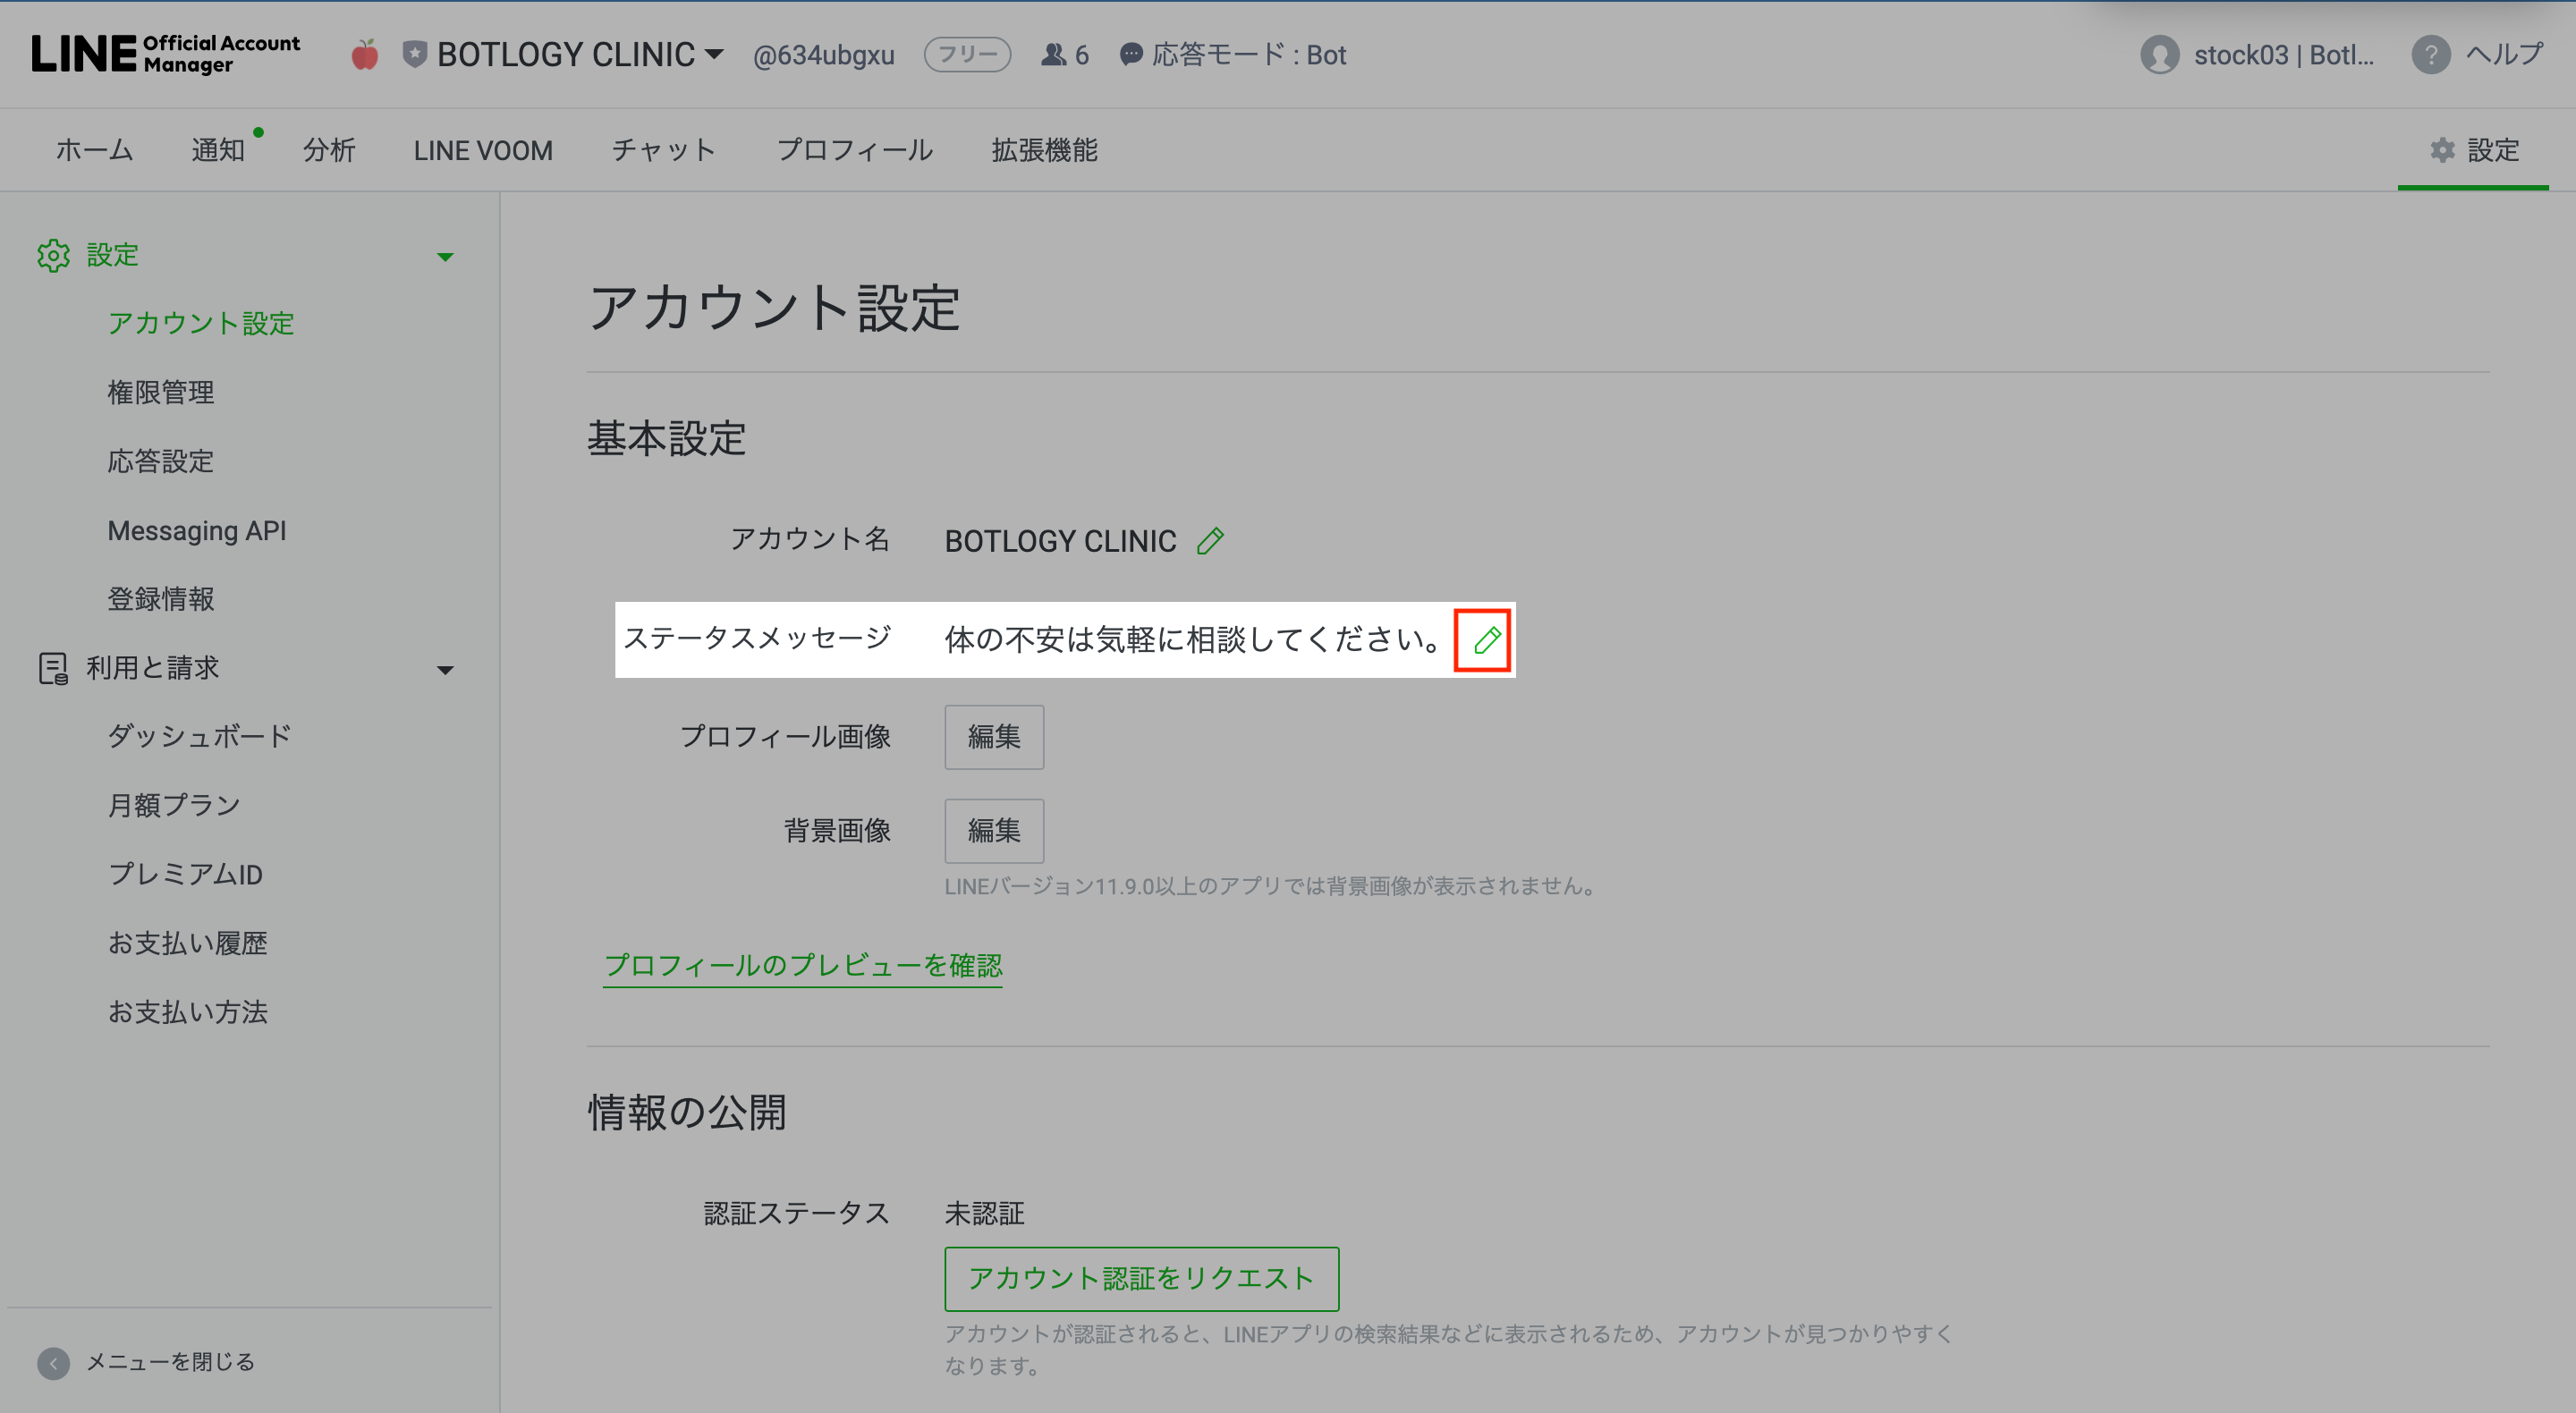2576x1413 pixels.
Task: Open the チャット tab
Action: [664, 150]
